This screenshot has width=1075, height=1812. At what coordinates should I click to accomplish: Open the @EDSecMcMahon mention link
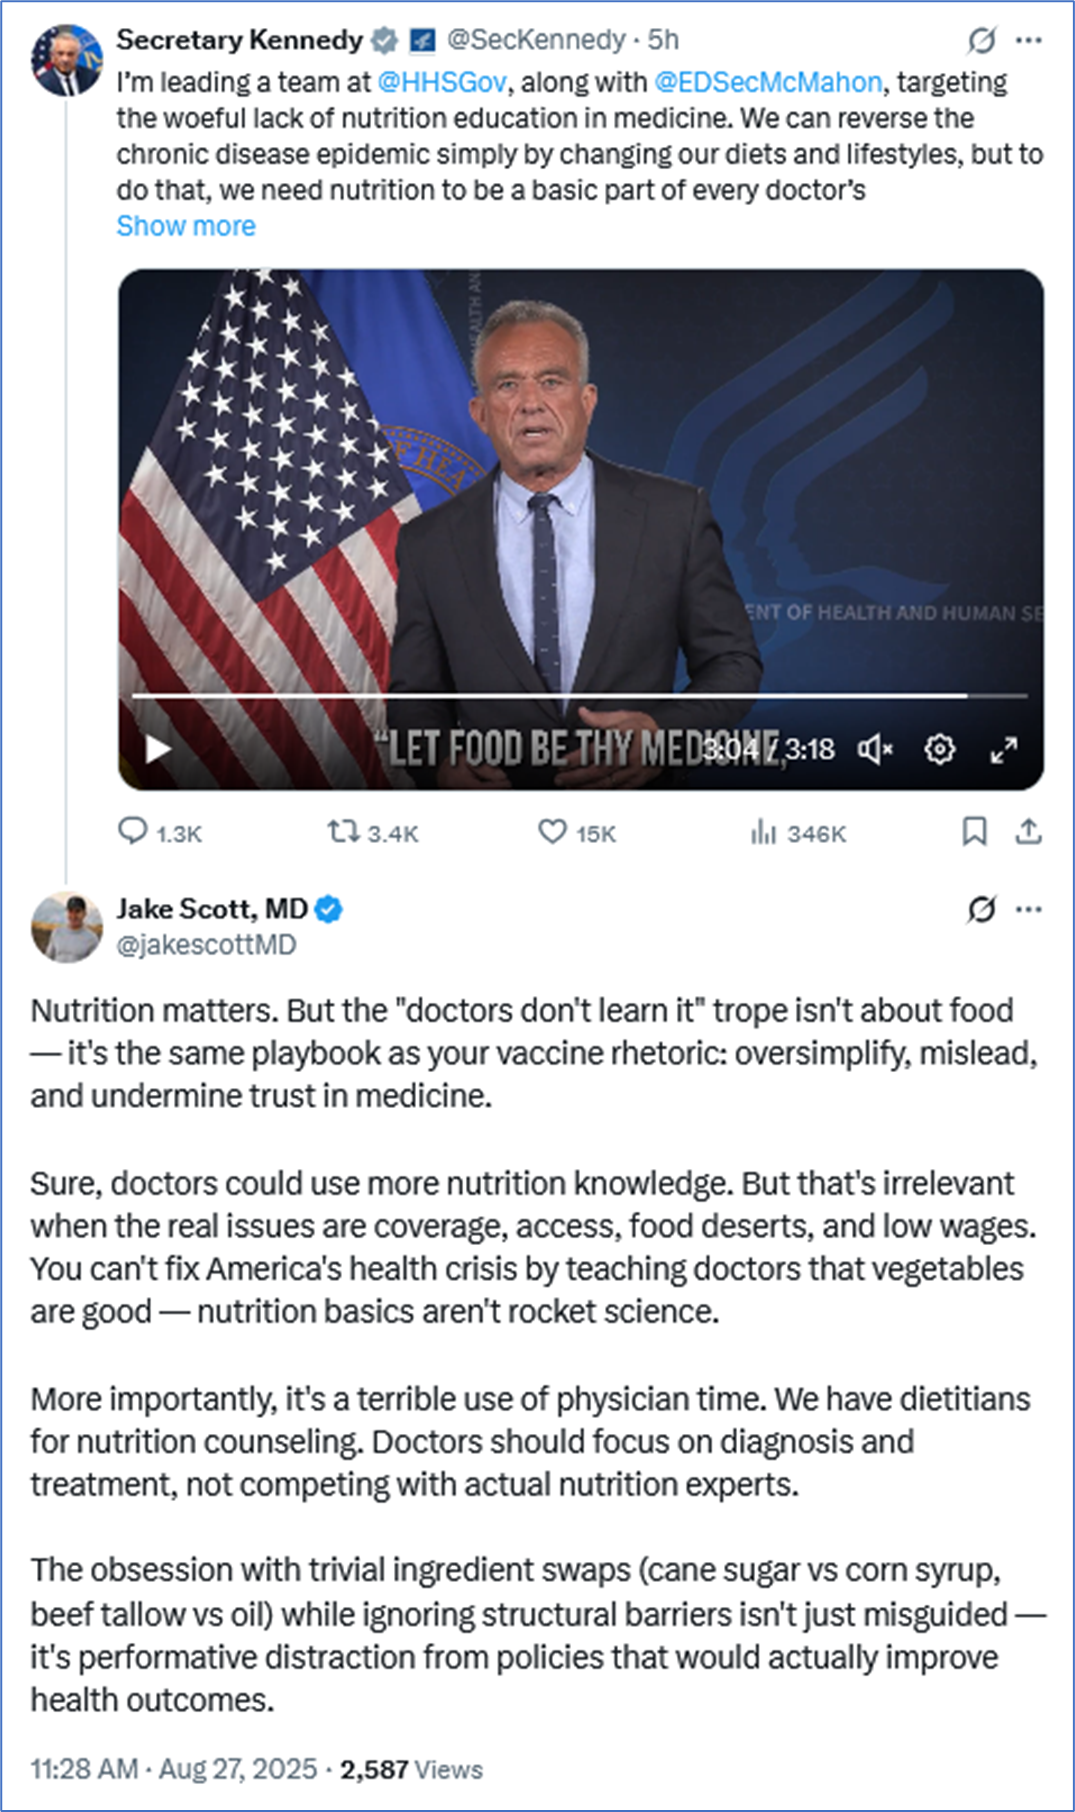coord(768,82)
